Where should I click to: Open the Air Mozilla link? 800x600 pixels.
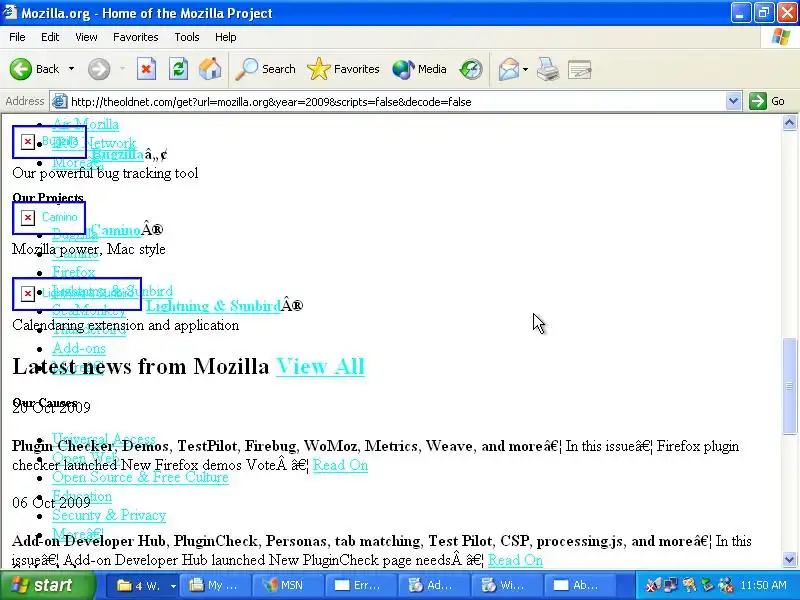pos(86,123)
